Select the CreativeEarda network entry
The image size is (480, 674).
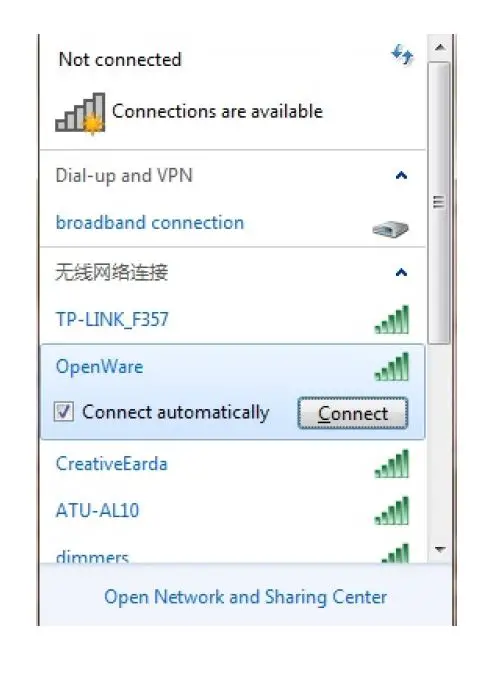pyautogui.click(x=232, y=464)
